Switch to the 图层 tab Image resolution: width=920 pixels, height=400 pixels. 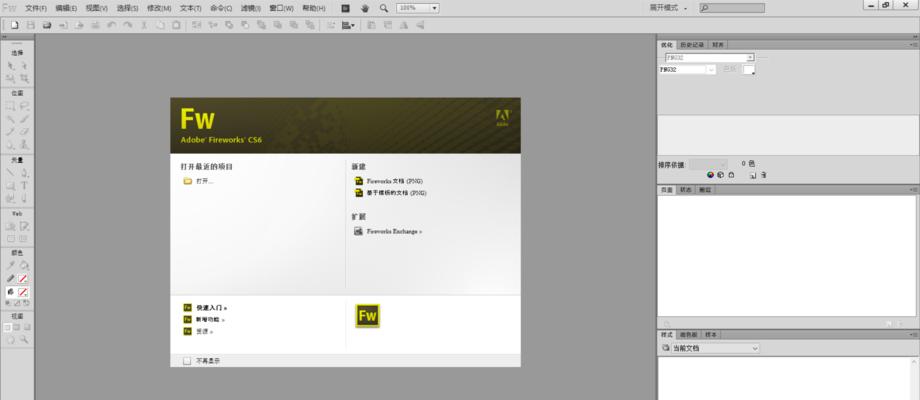point(704,190)
